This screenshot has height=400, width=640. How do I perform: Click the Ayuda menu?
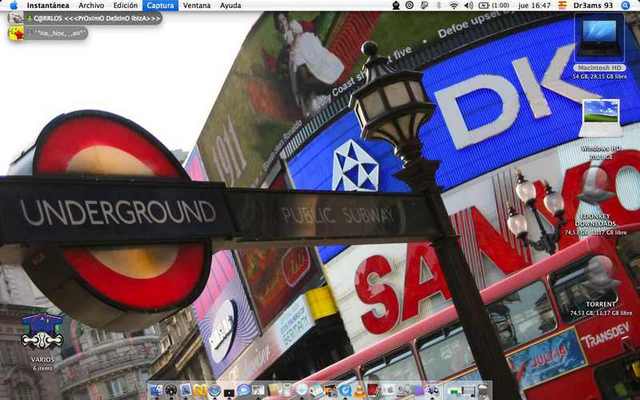(230, 5)
